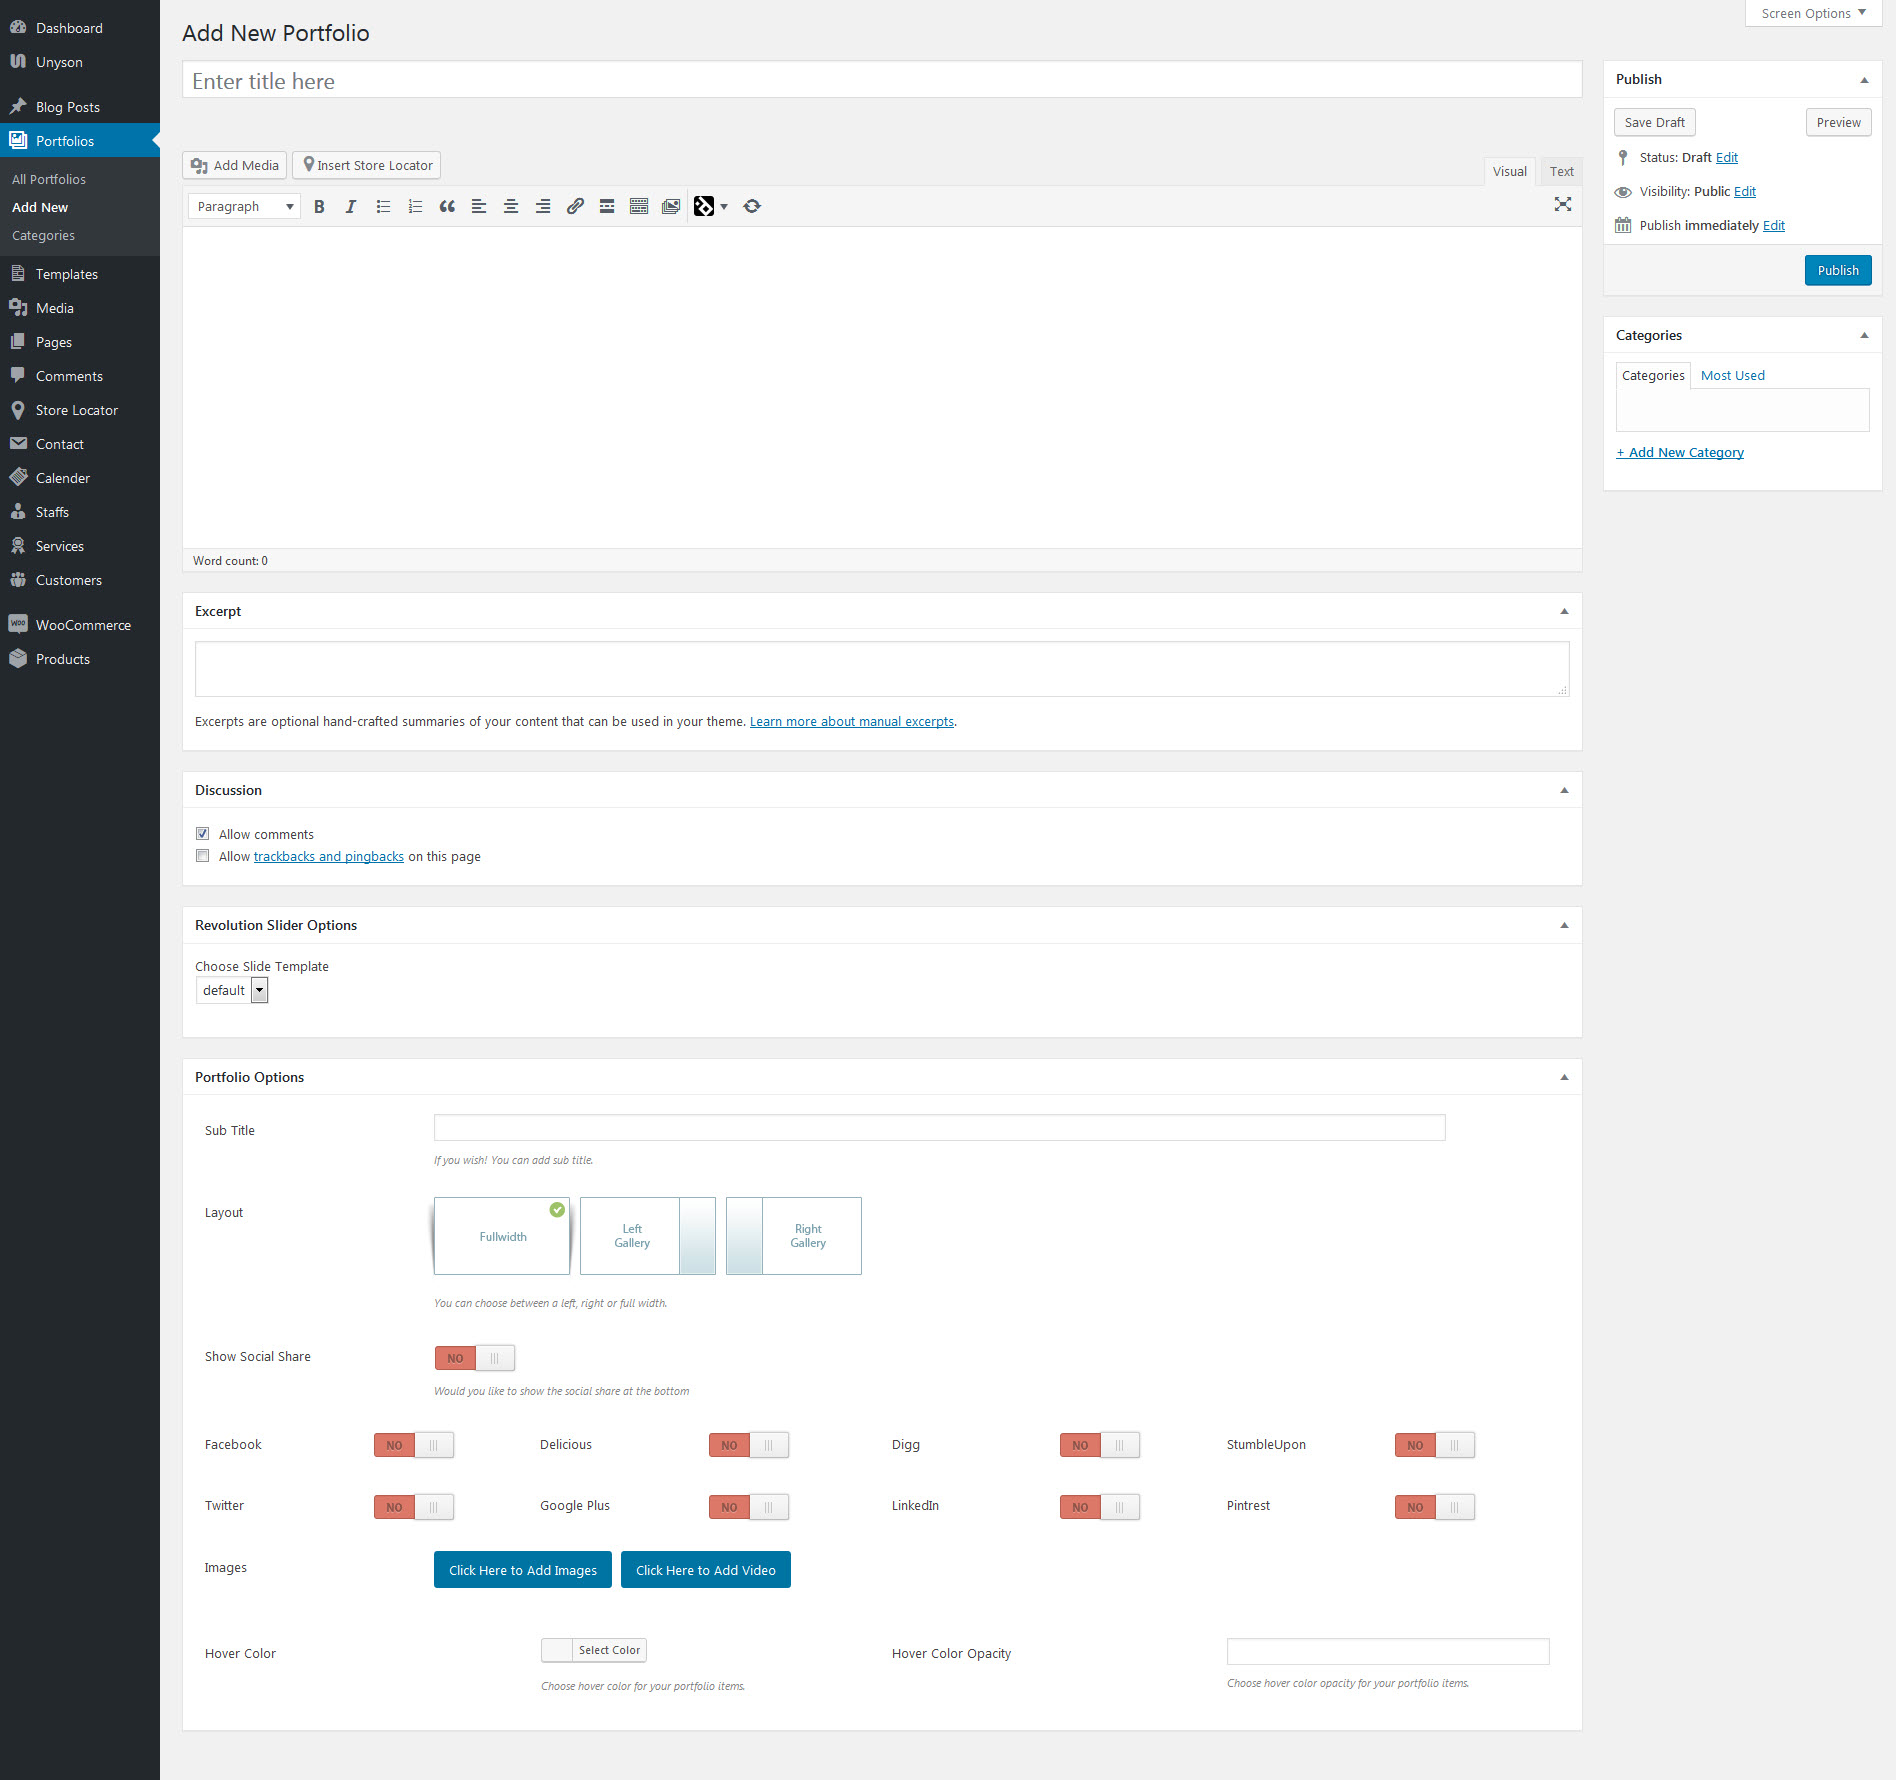
Task: Insert a blockquote using toolbar icon
Action: point(447,206)
